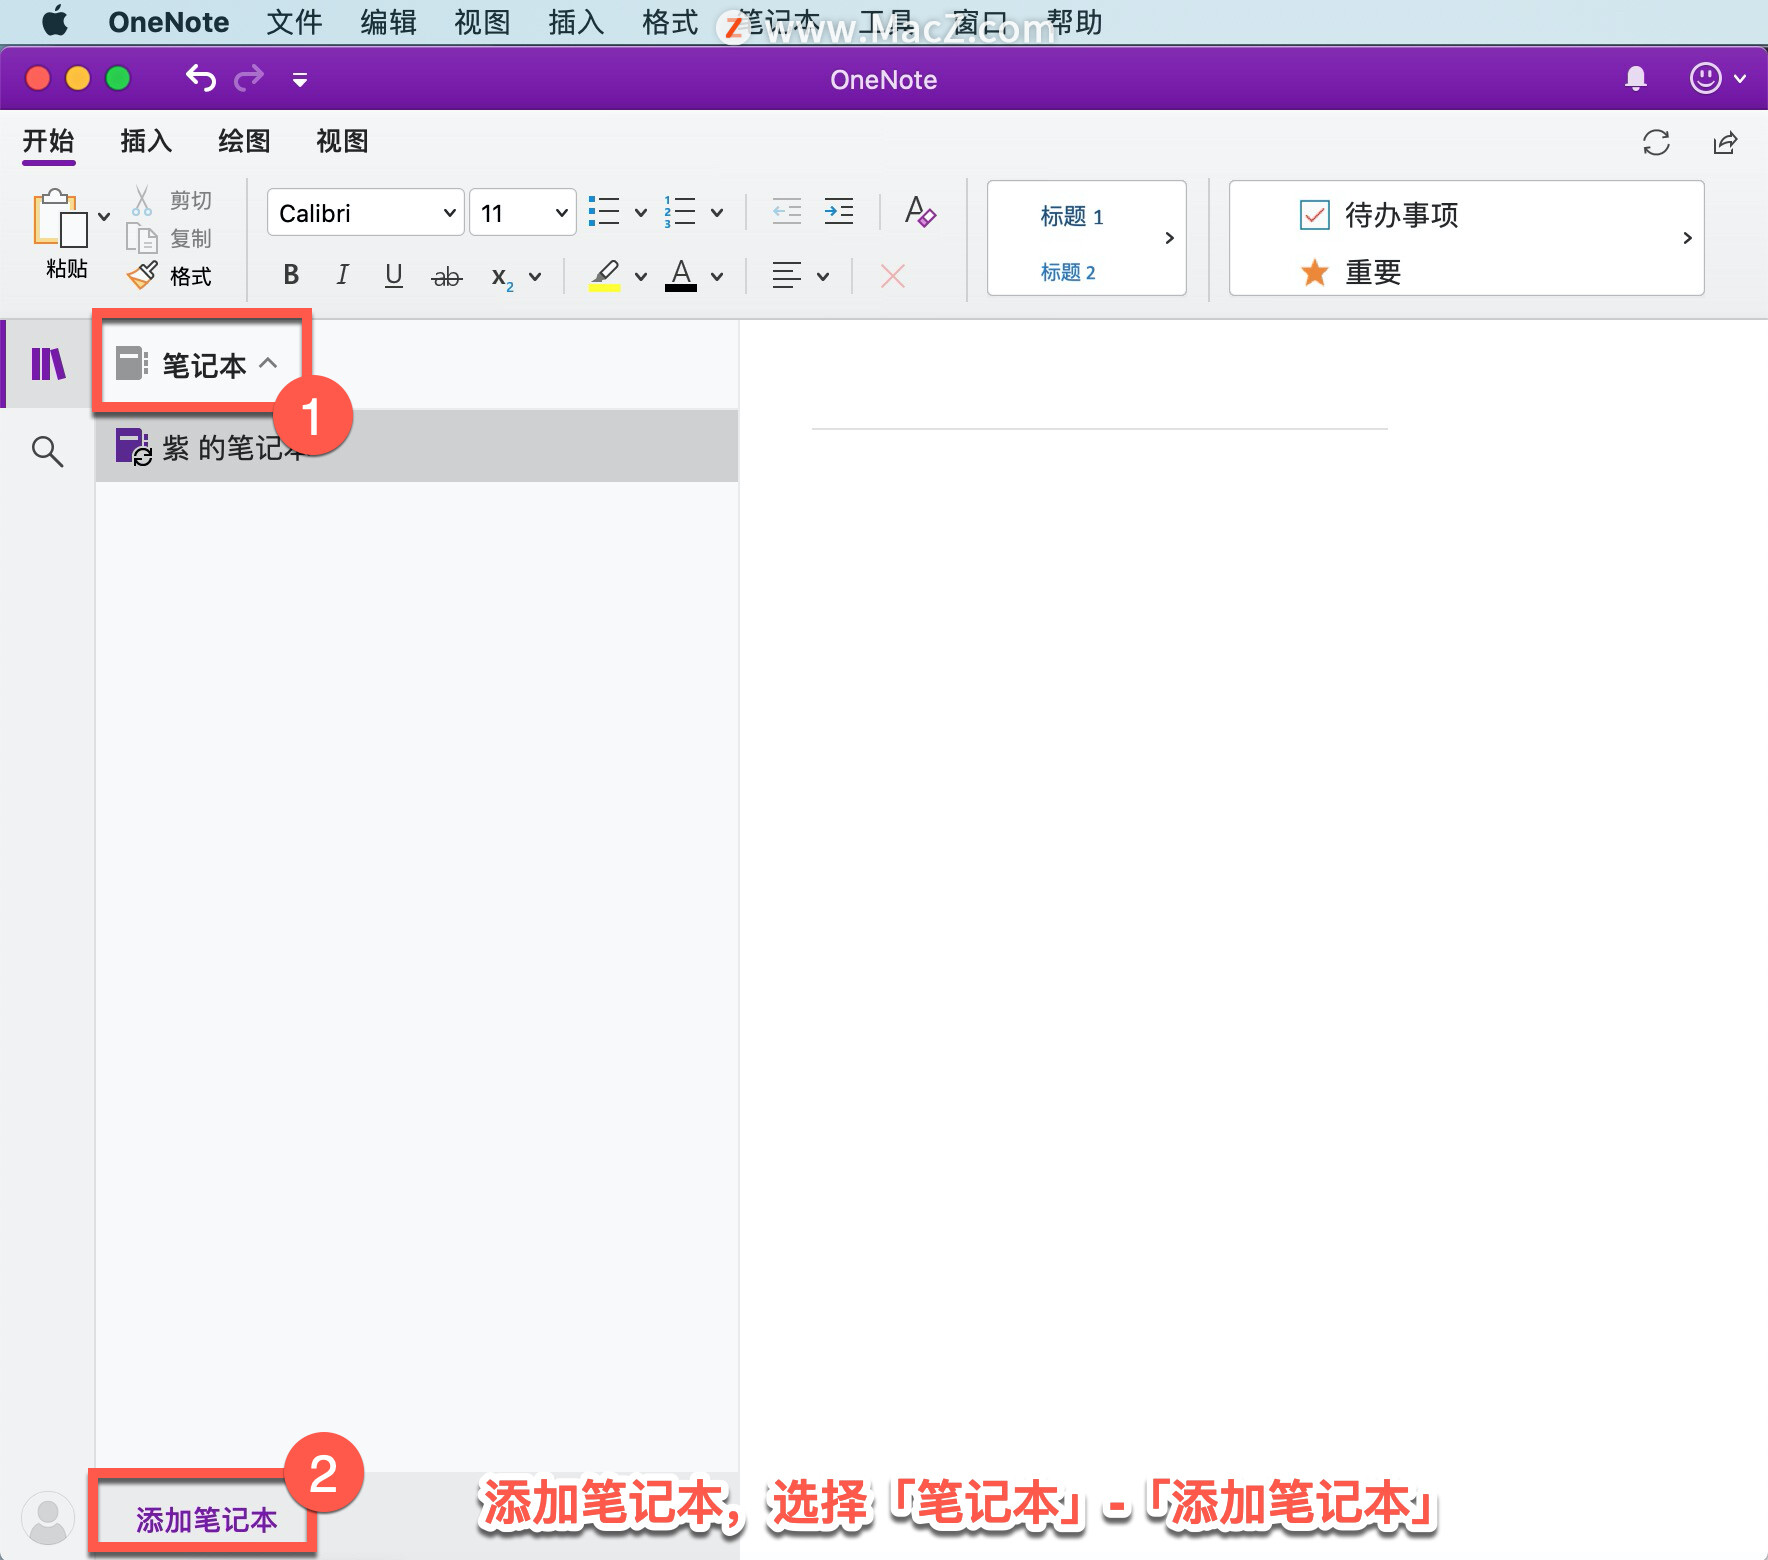The width and height of the screenshot is (1768, 1560).
Task: Open the notifications bell
Action: (1636, 78)
